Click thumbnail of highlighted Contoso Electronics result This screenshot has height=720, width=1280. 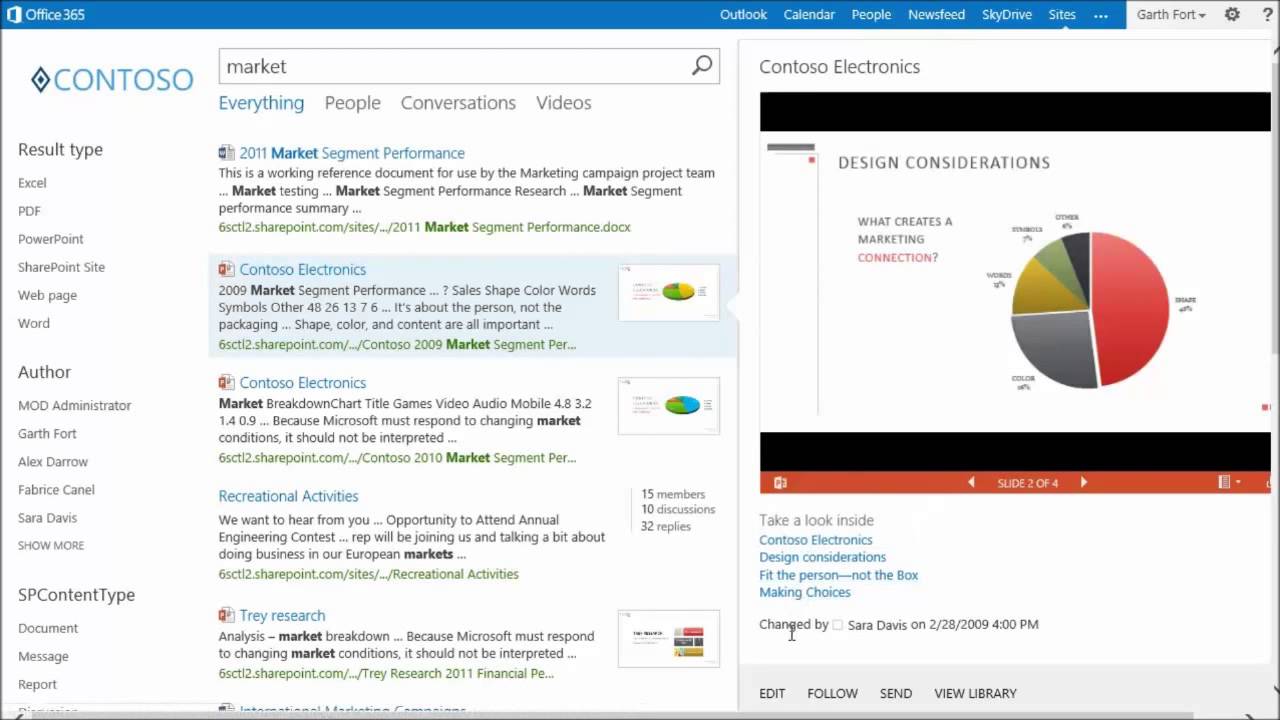pyautogui.click(x=668, y=292)
